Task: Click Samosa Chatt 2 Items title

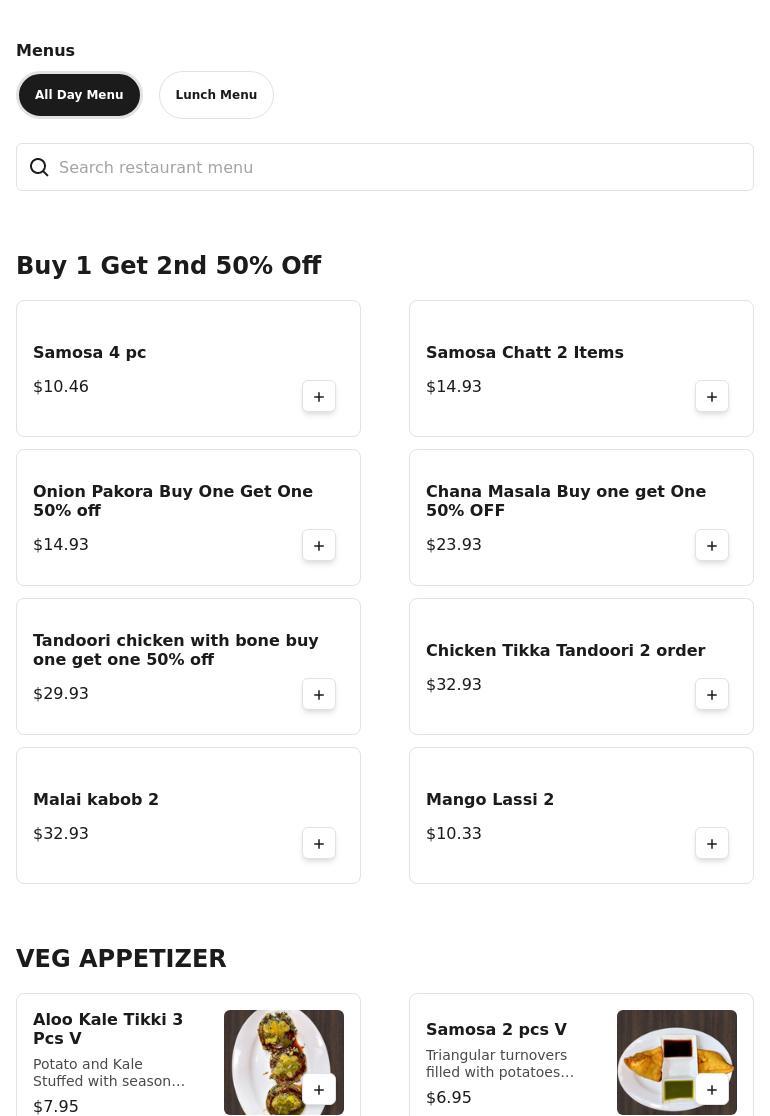Action: (524, 353)
